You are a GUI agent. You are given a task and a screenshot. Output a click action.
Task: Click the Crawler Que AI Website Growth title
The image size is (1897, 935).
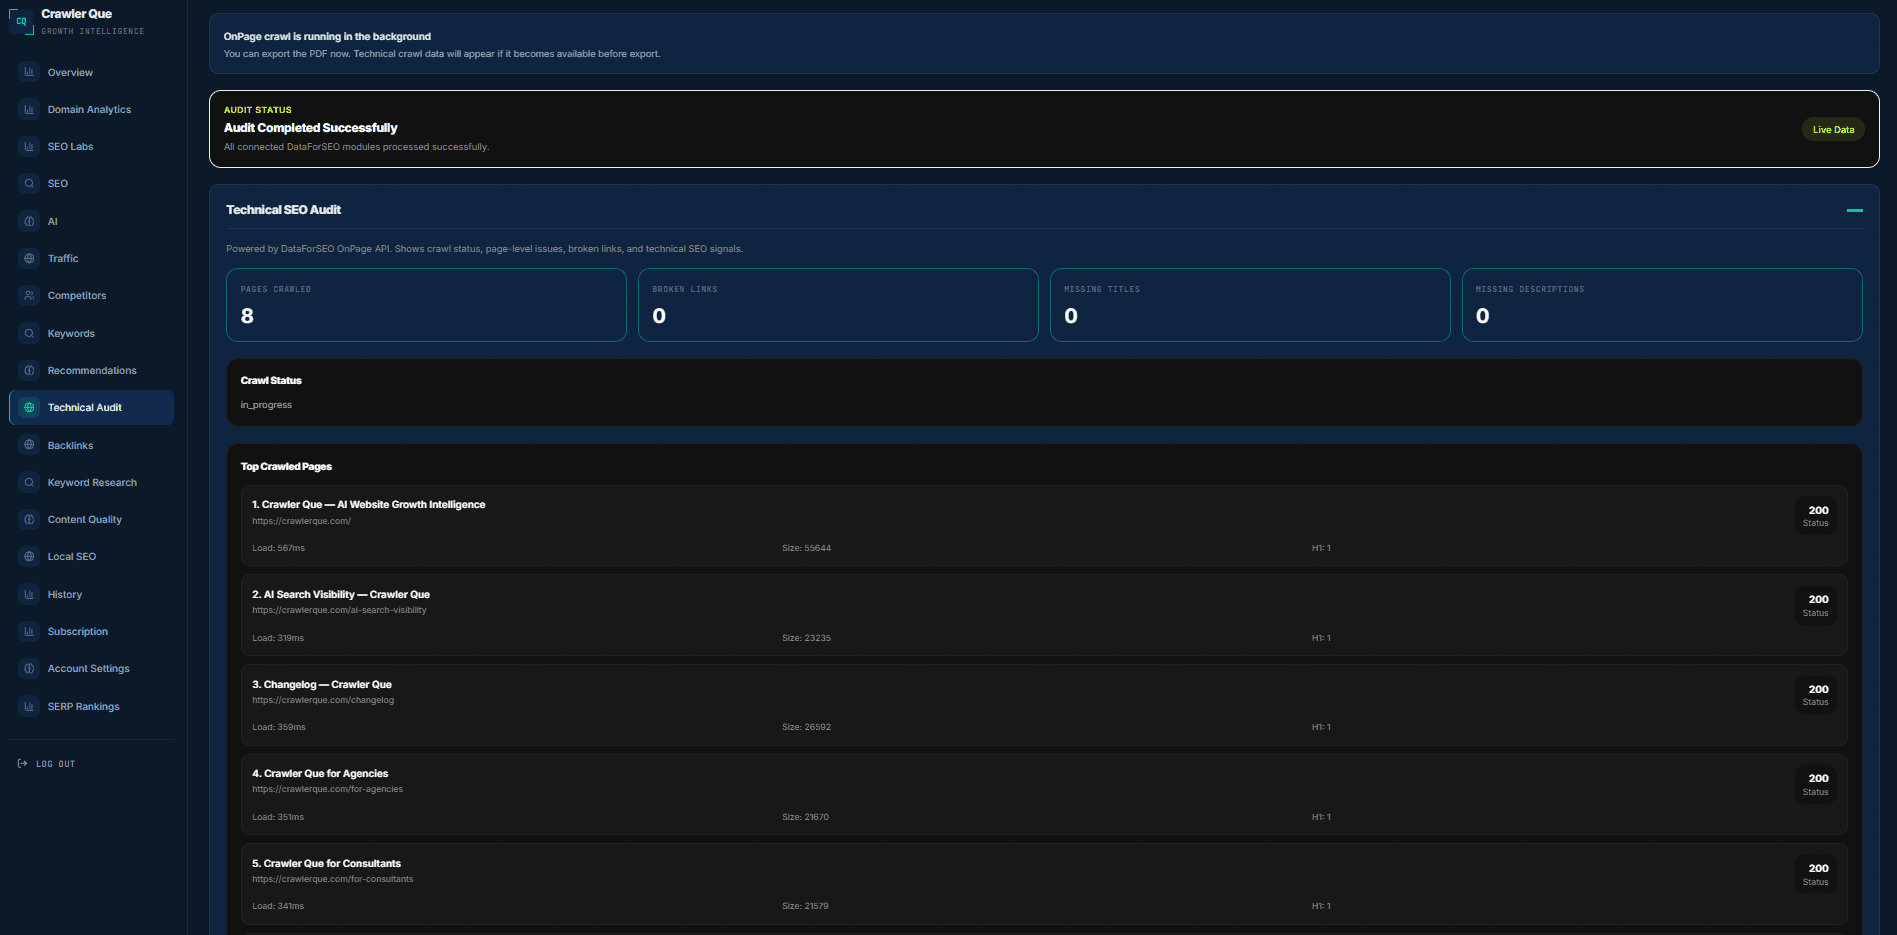[x=368, y=504]
